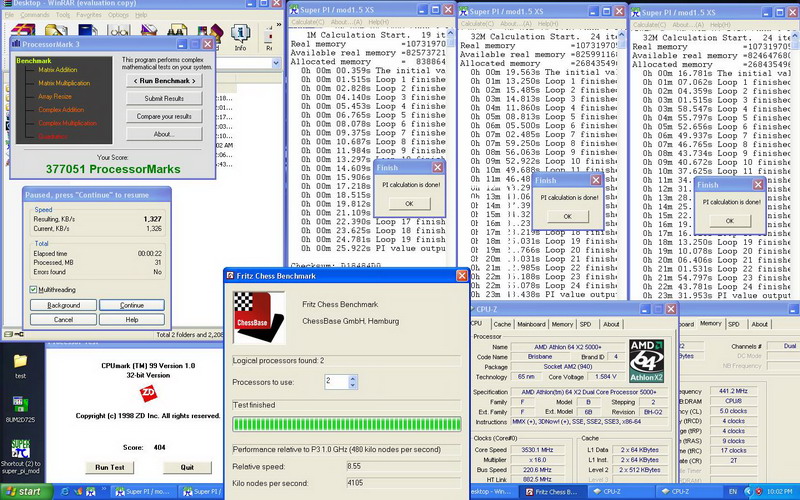800x500 pixels.
Task: Click the View (glasses) icon in WinRAR toolbar
Action: coord(118,31)
